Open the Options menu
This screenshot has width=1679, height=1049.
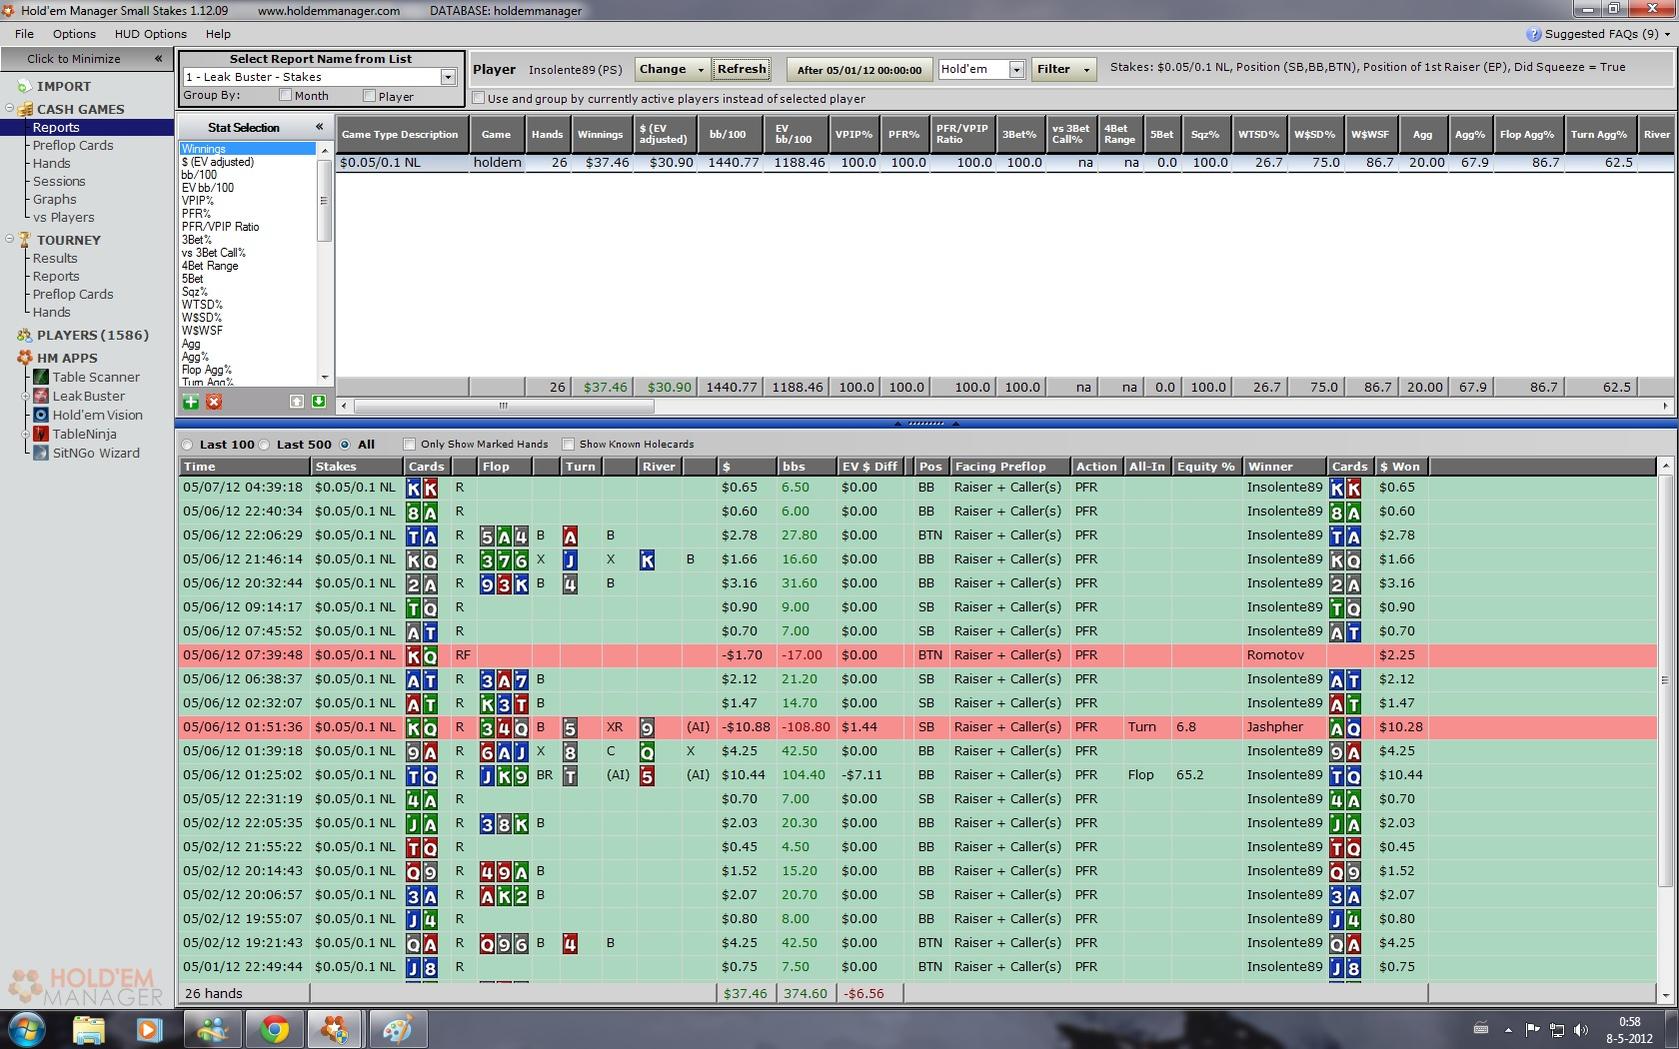click(74, 34)
